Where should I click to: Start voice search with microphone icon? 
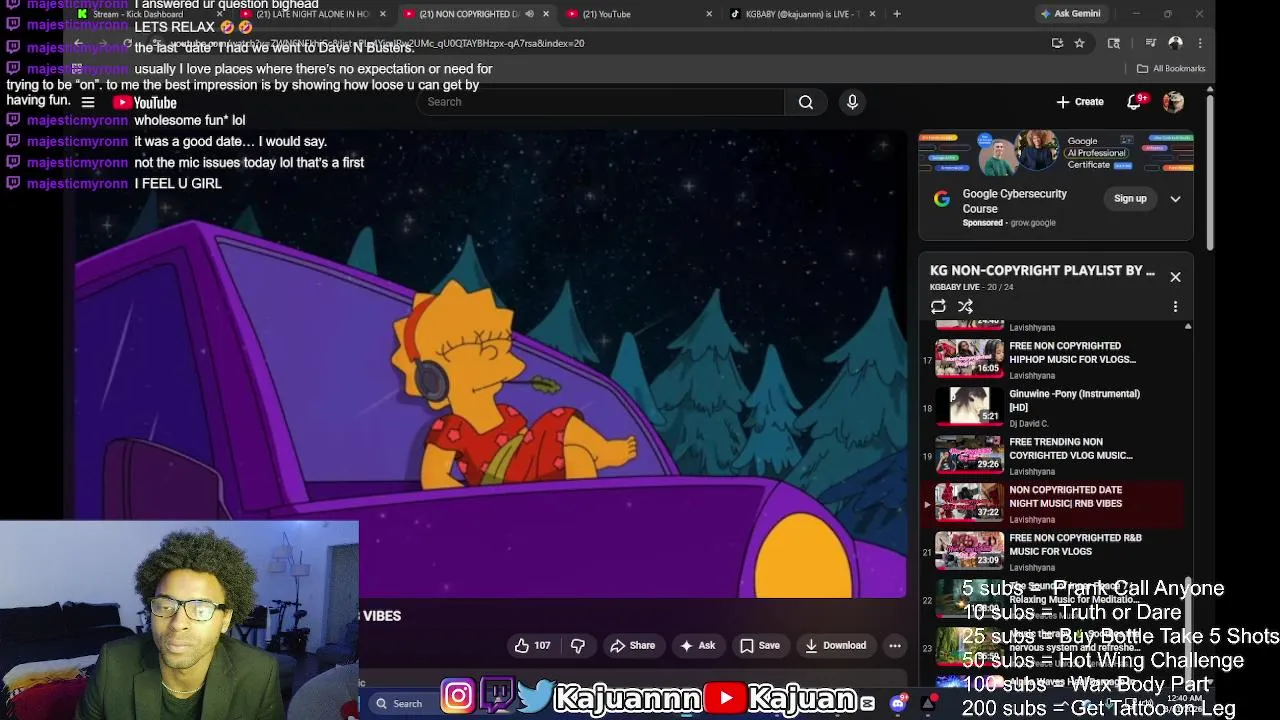coord(852,102)
